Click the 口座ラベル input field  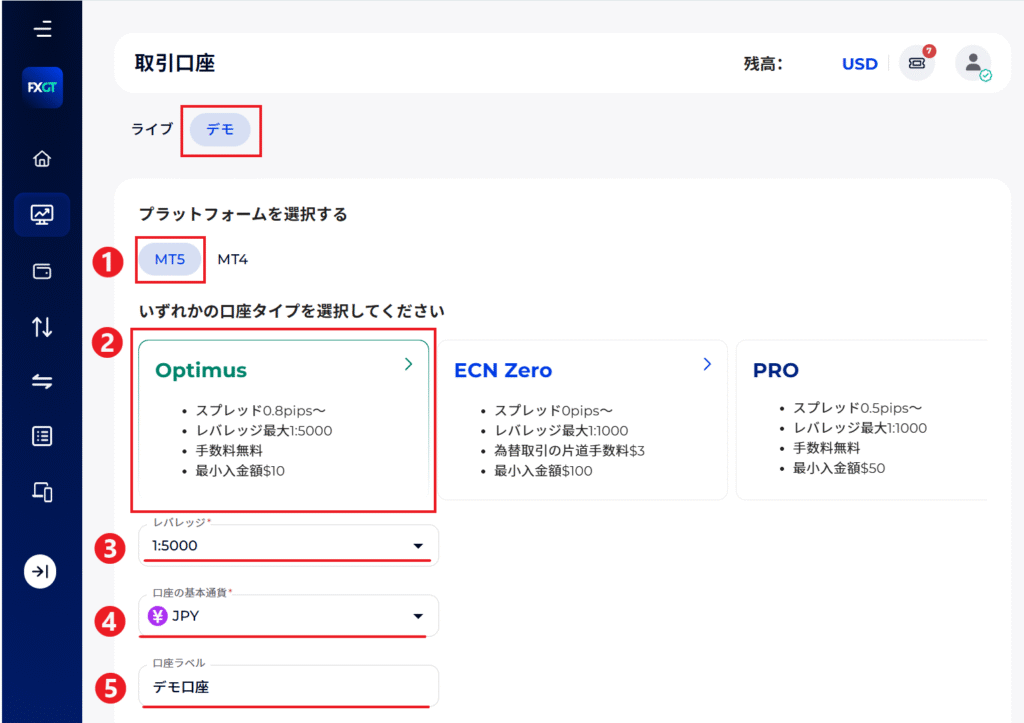pyautogui.click(x=288, y=686)
